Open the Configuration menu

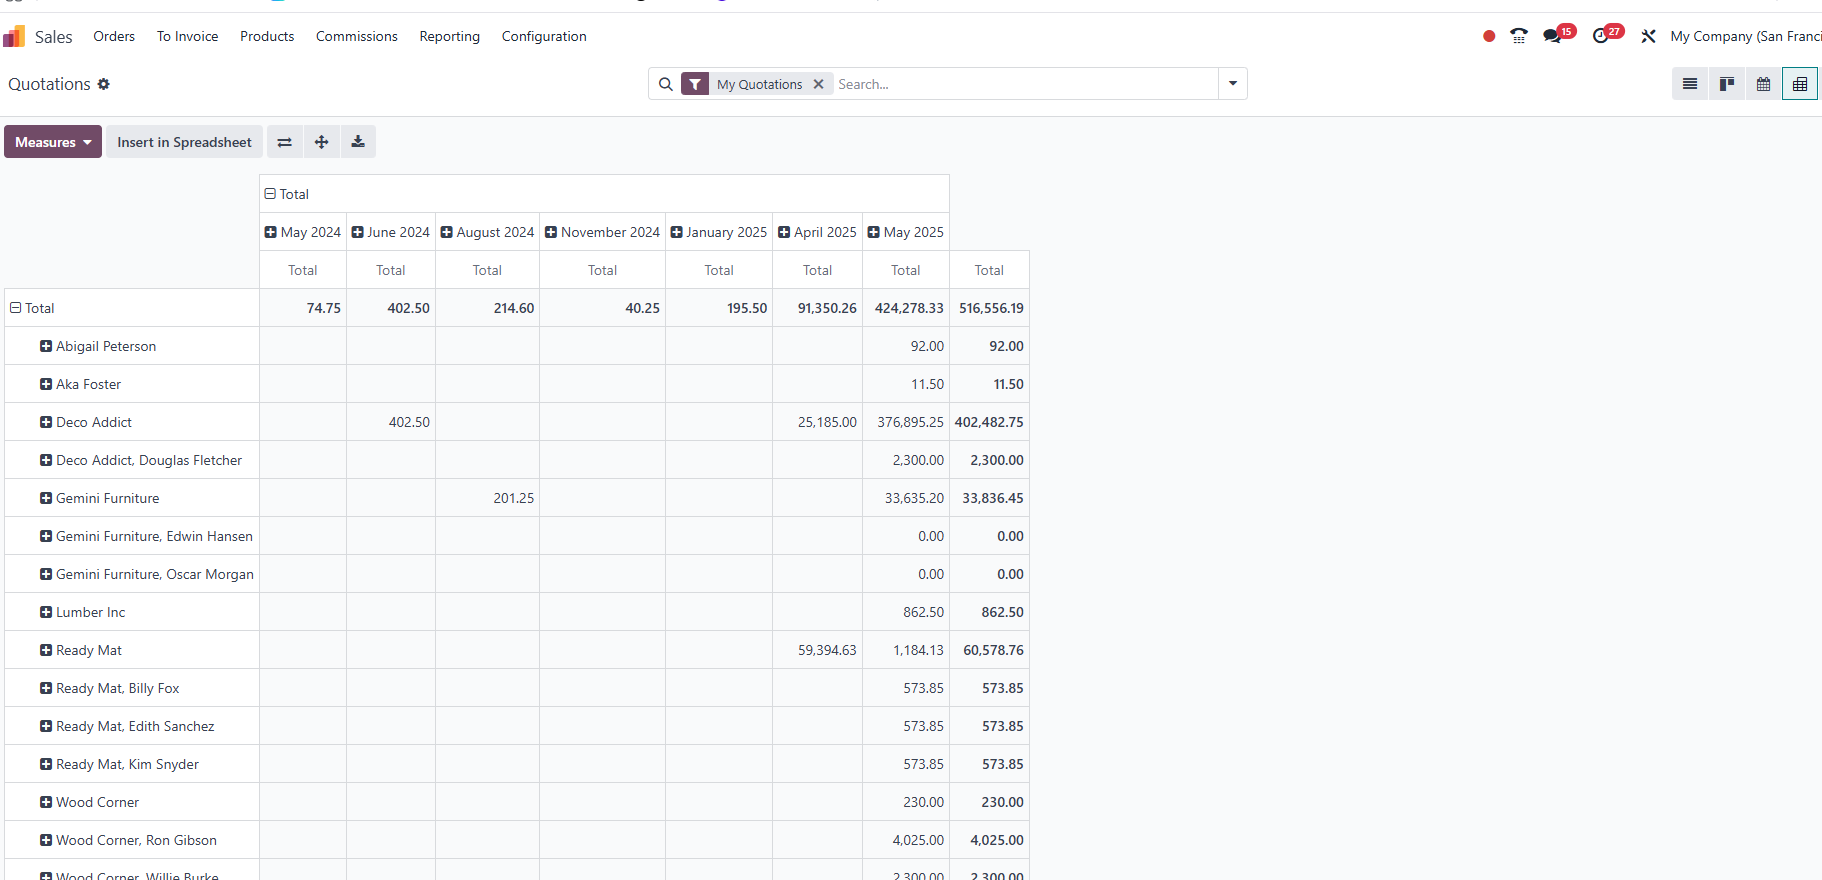(544, 36)
